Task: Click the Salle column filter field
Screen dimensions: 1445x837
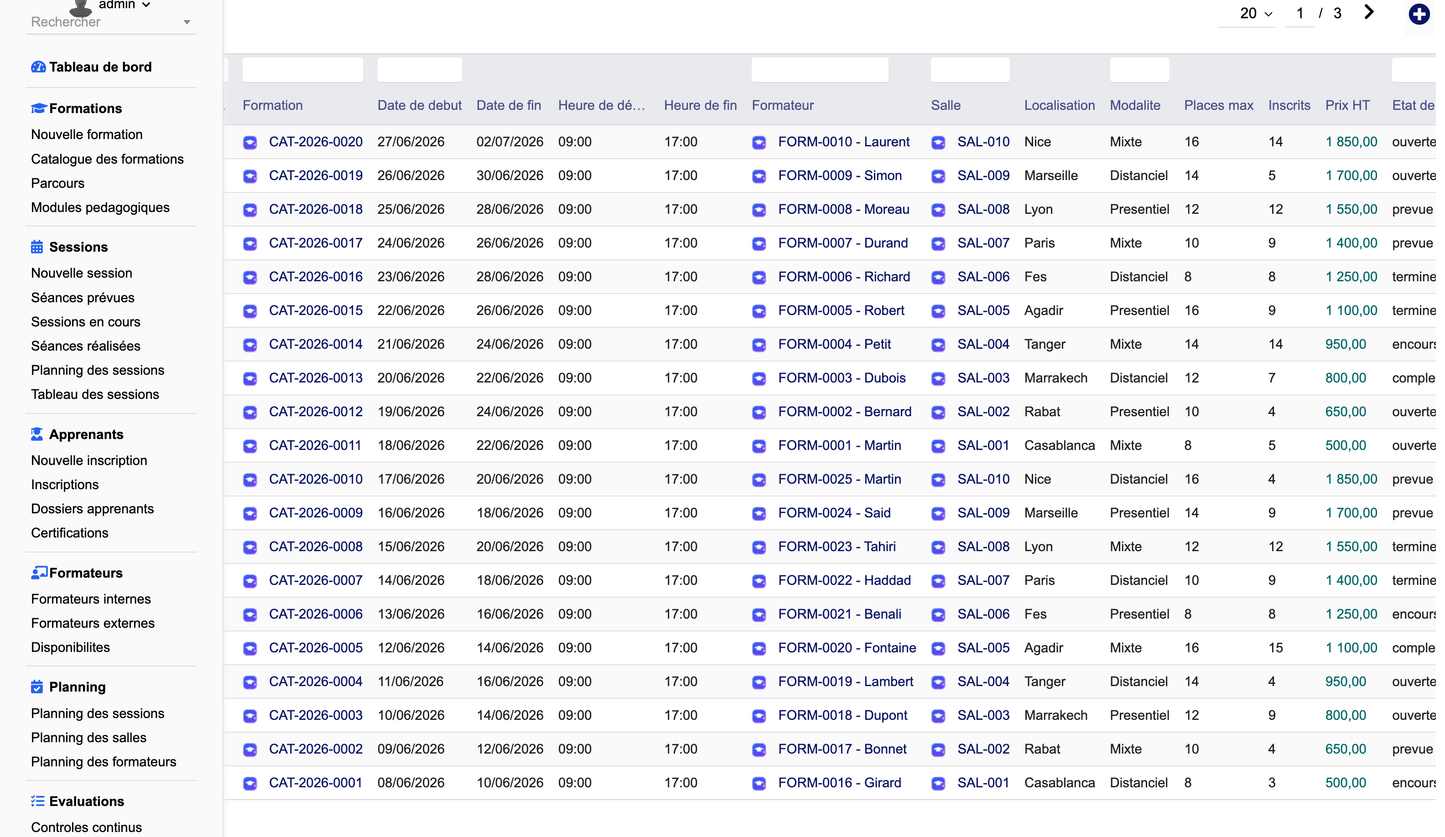Action: 970,69
